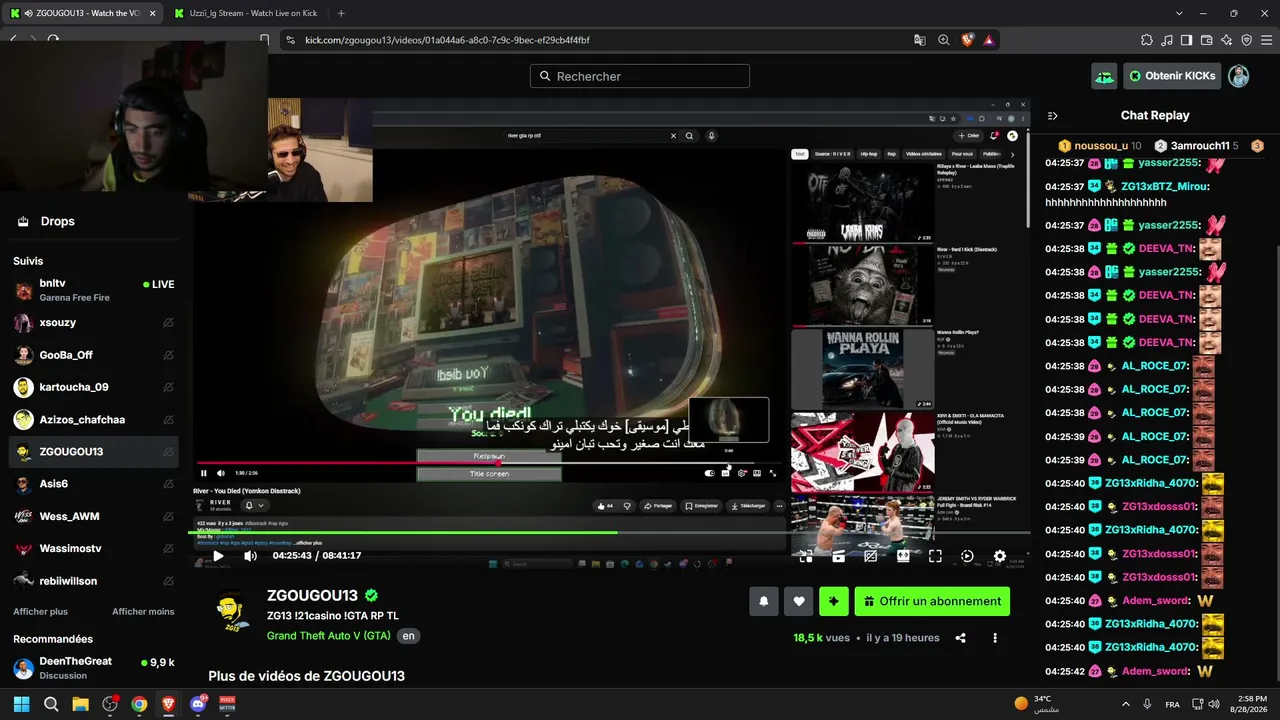Collapse the Chat Replay panel
Screen dimensions: 1280x720
pos(1052,116)
